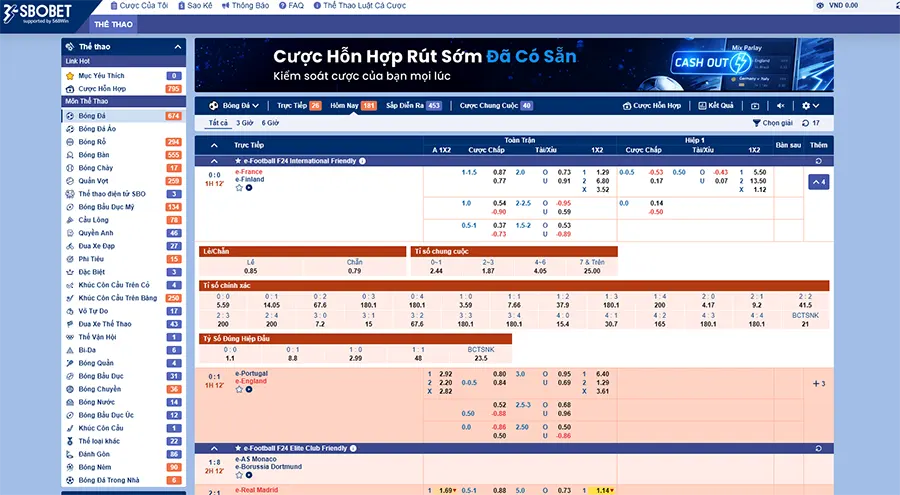The image size is (900, 495).
Task: Favorite the e-AS Monaco vs Dortmund match star
Action: [239, 475]
